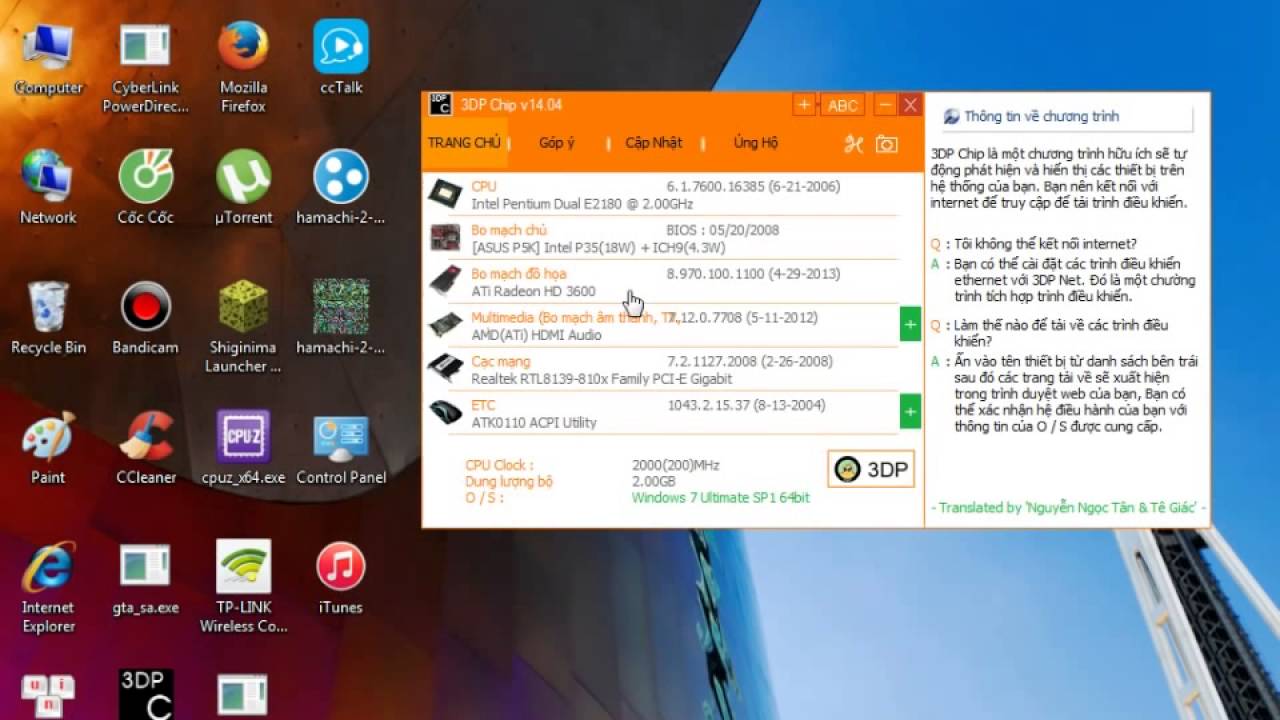This screenshot has width=1280, height=720.
Task: Click the Bo mạch đồ họa link
Action: (x=519, y=273)
